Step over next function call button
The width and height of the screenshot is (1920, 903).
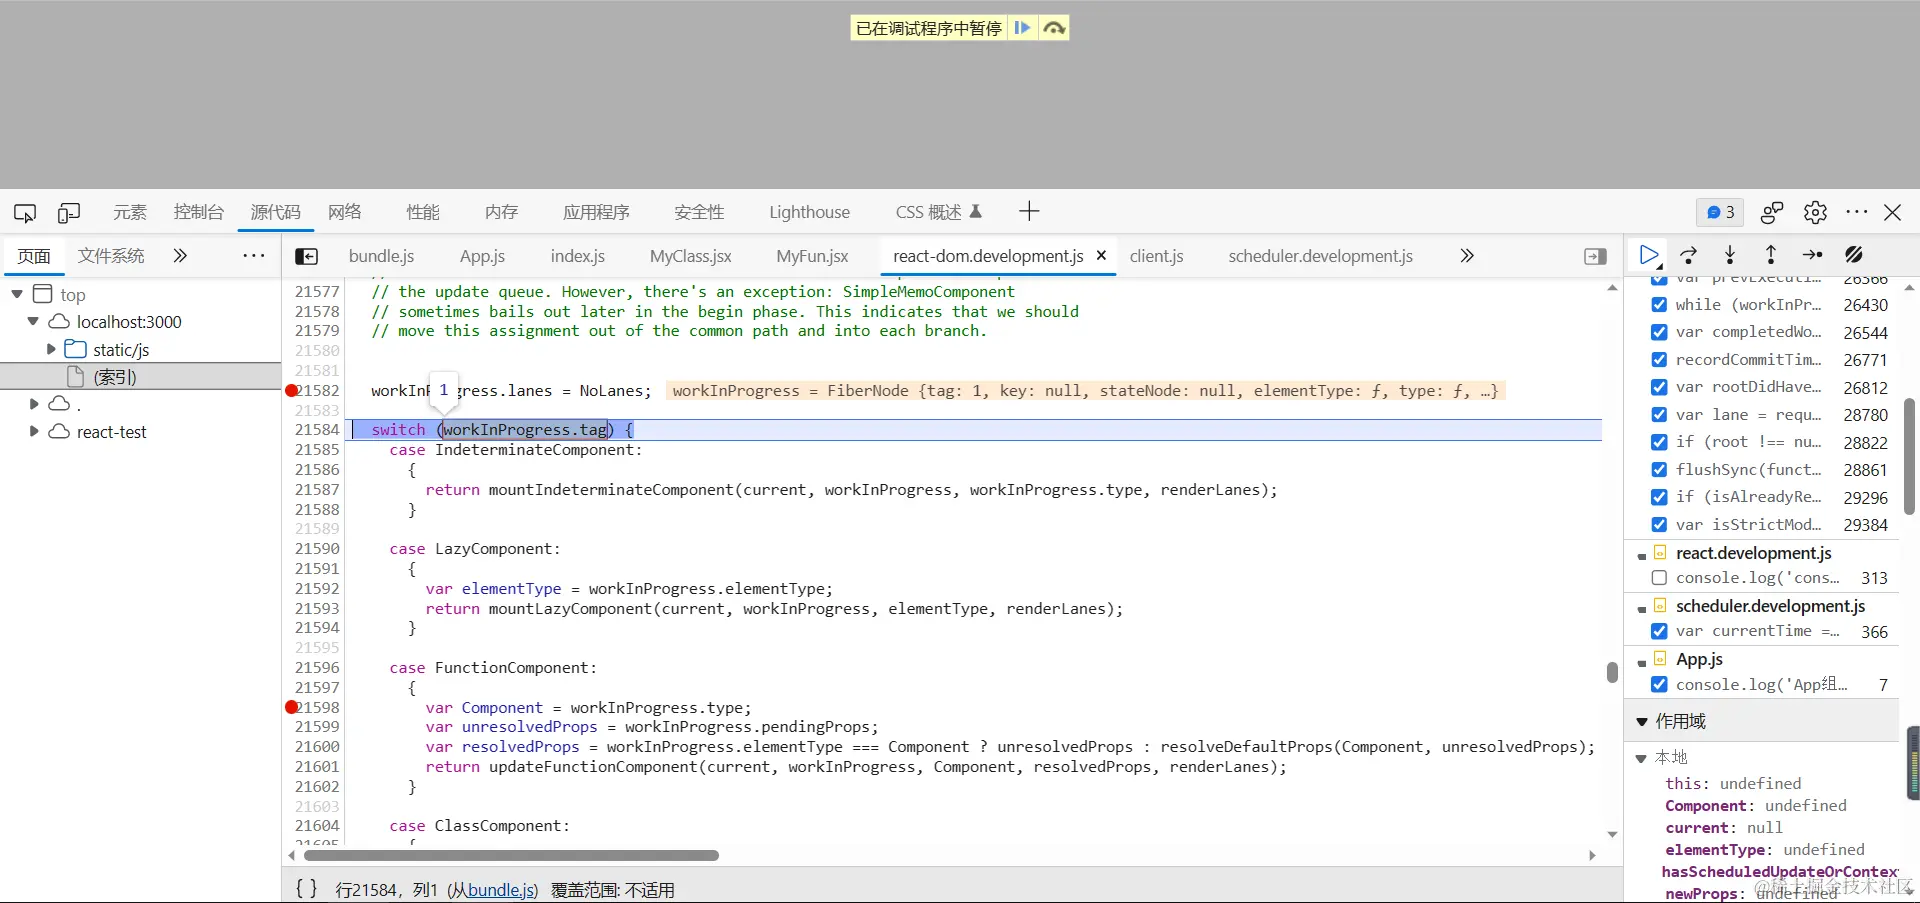pyautogui.click(x=1689, y=255)
